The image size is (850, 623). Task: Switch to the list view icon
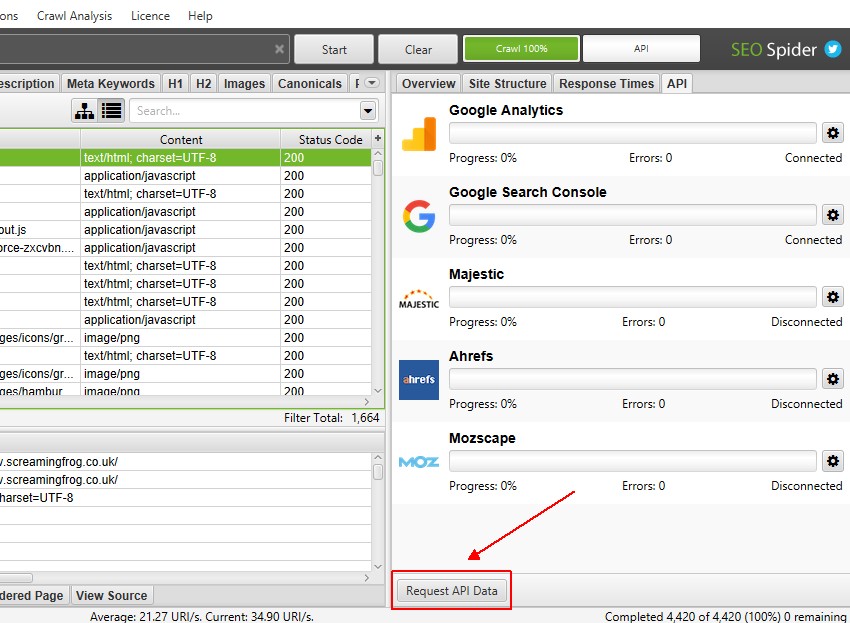click(x=112, y=111)
